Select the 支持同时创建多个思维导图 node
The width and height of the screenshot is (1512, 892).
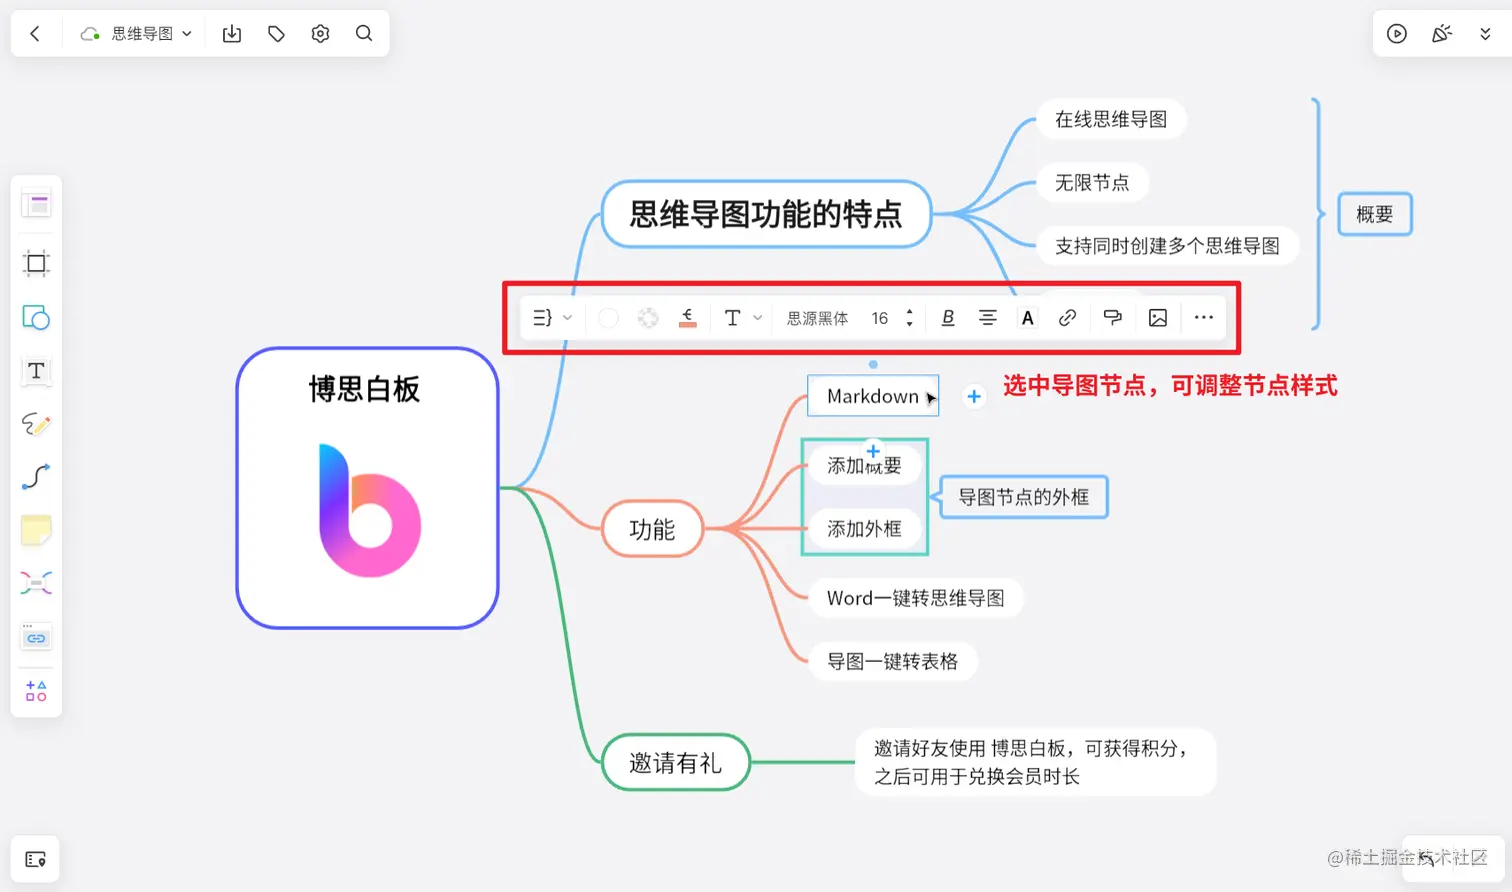1167,246
